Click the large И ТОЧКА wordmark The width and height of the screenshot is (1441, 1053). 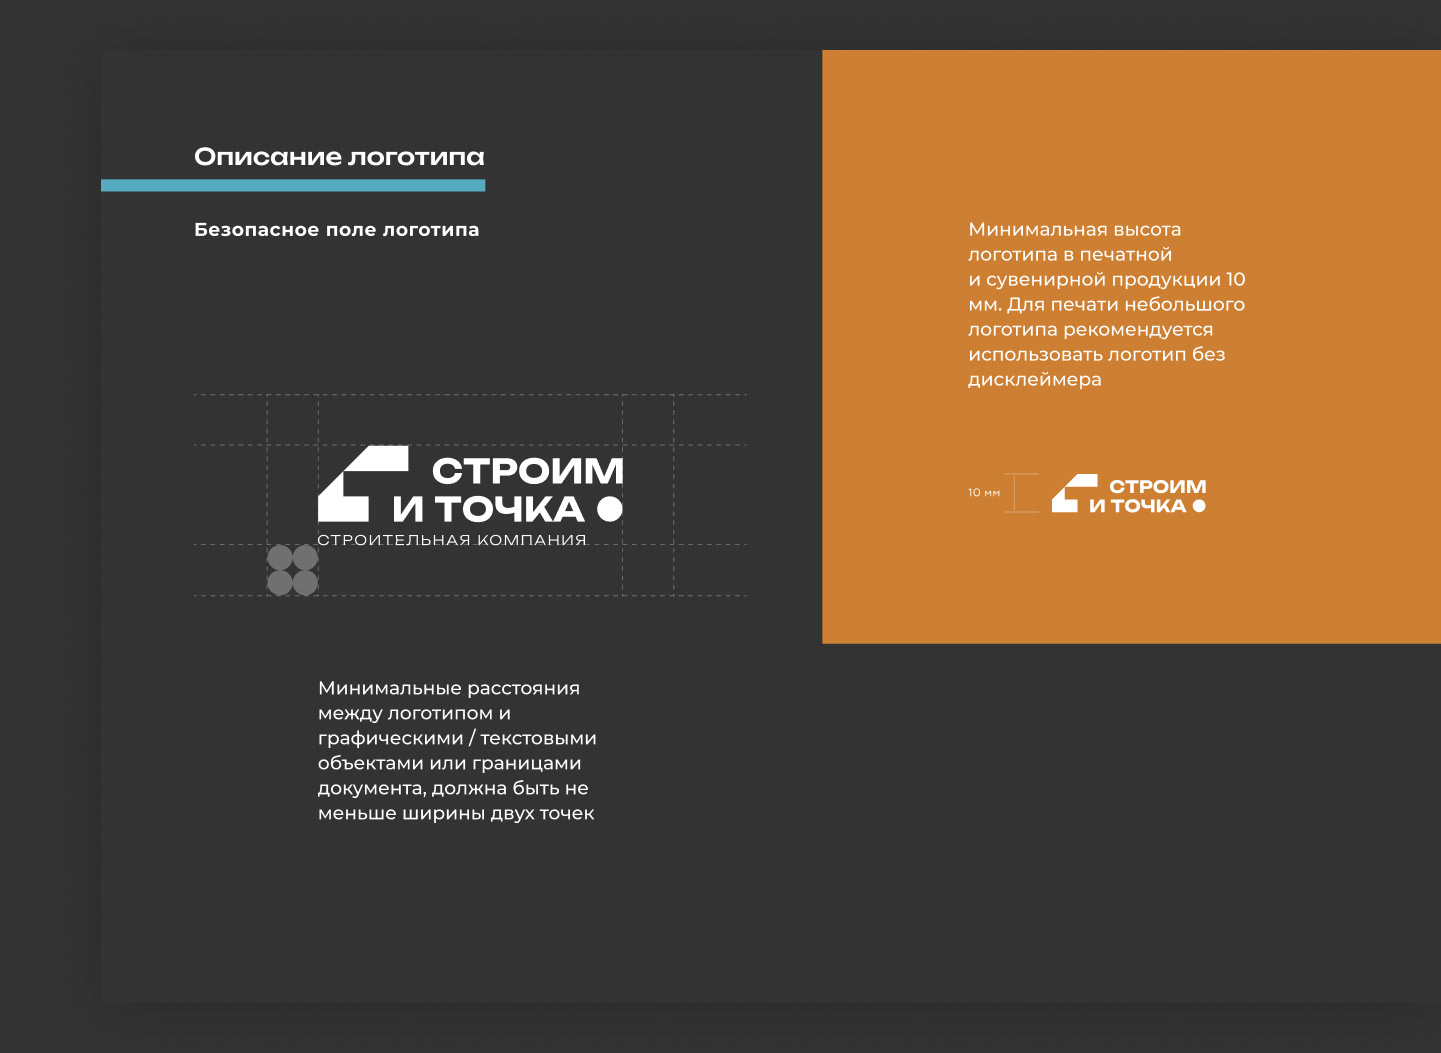(488, 510)
